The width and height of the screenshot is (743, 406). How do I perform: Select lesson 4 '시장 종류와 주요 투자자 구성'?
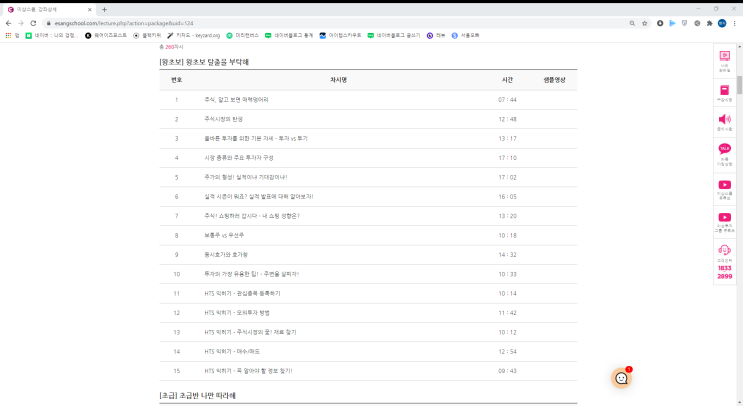tap(239, 158)
